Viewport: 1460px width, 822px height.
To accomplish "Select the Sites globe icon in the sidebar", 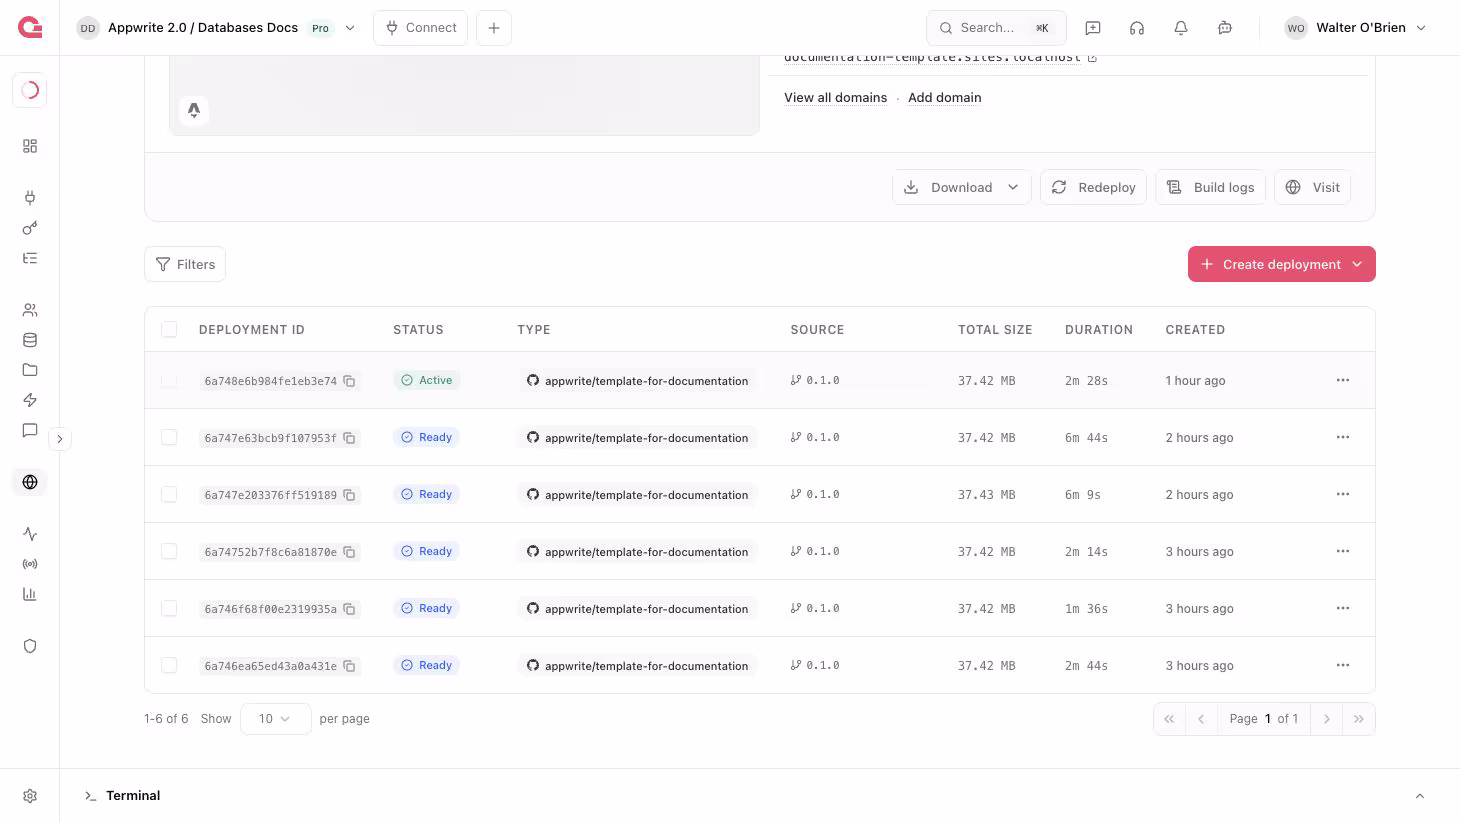I will coord(30,482).
